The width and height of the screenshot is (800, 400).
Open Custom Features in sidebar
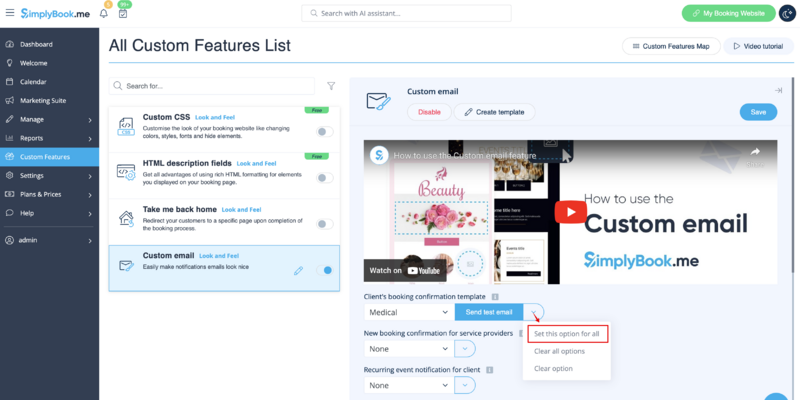click(49, 157)
